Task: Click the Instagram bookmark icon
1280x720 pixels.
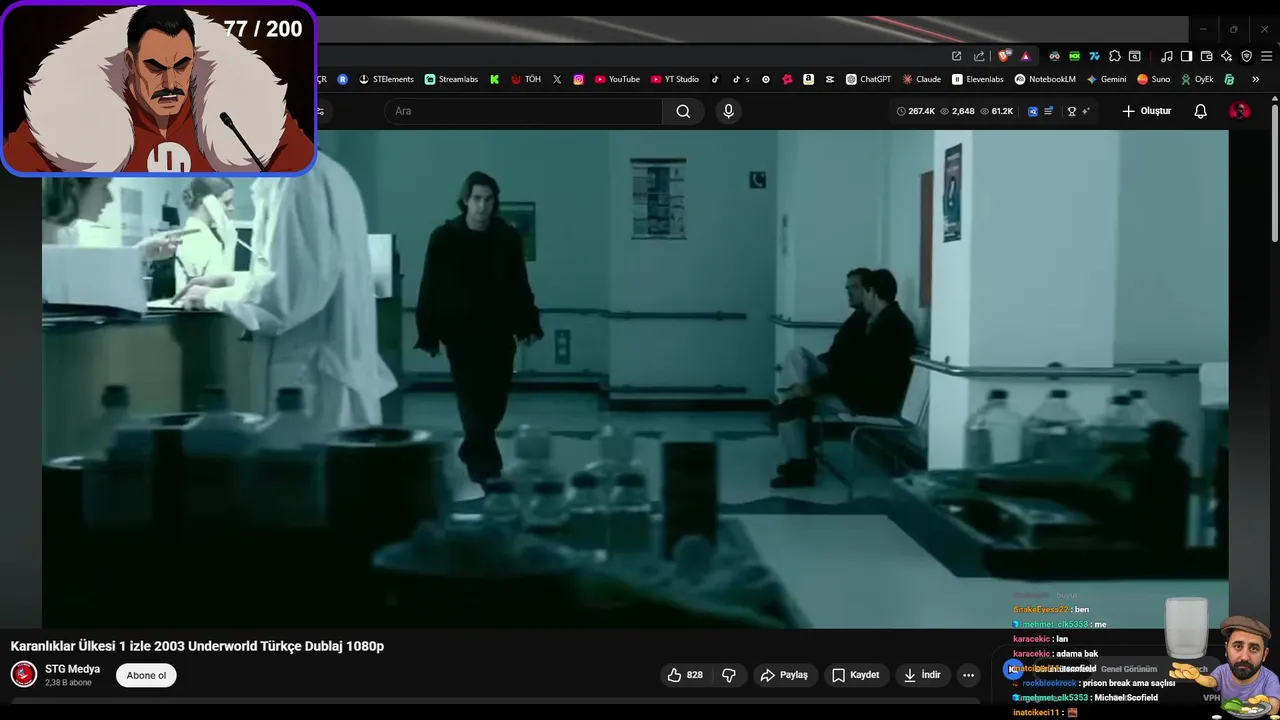Action: point(578,79)
